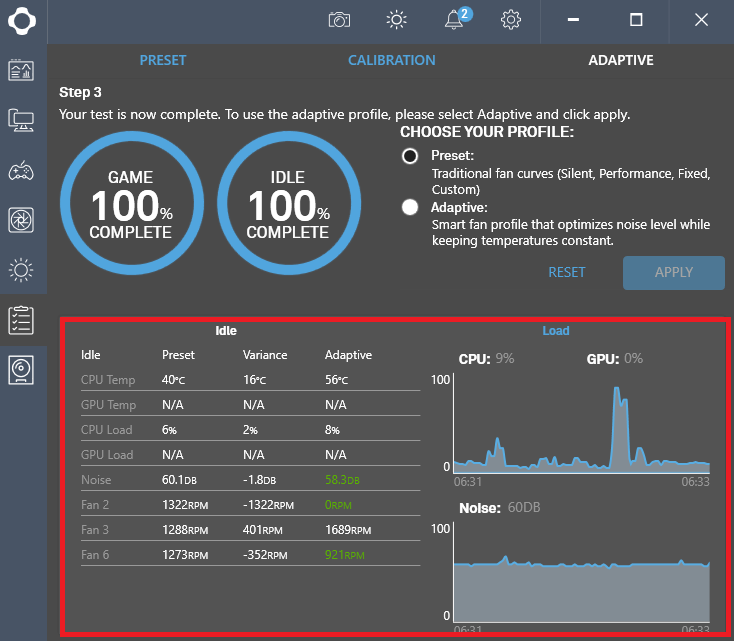Open the checklist tuning sidebar icon
Image resolution: width=734 pixels, height=641 pixels.
[21, 320]
